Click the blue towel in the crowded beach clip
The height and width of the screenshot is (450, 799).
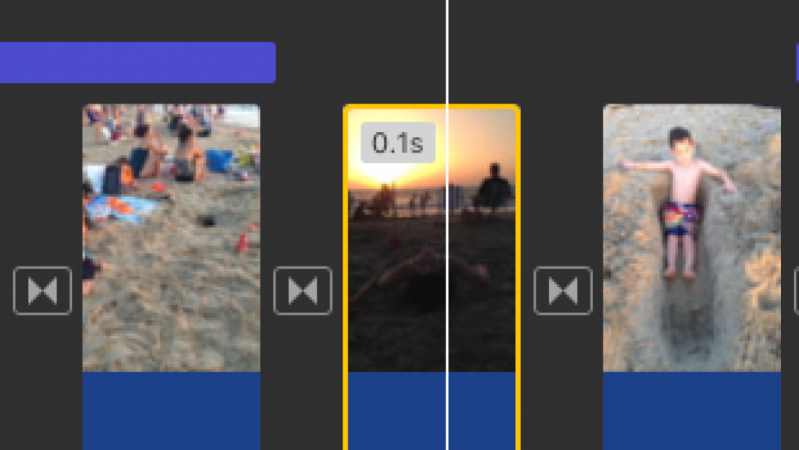122,209
